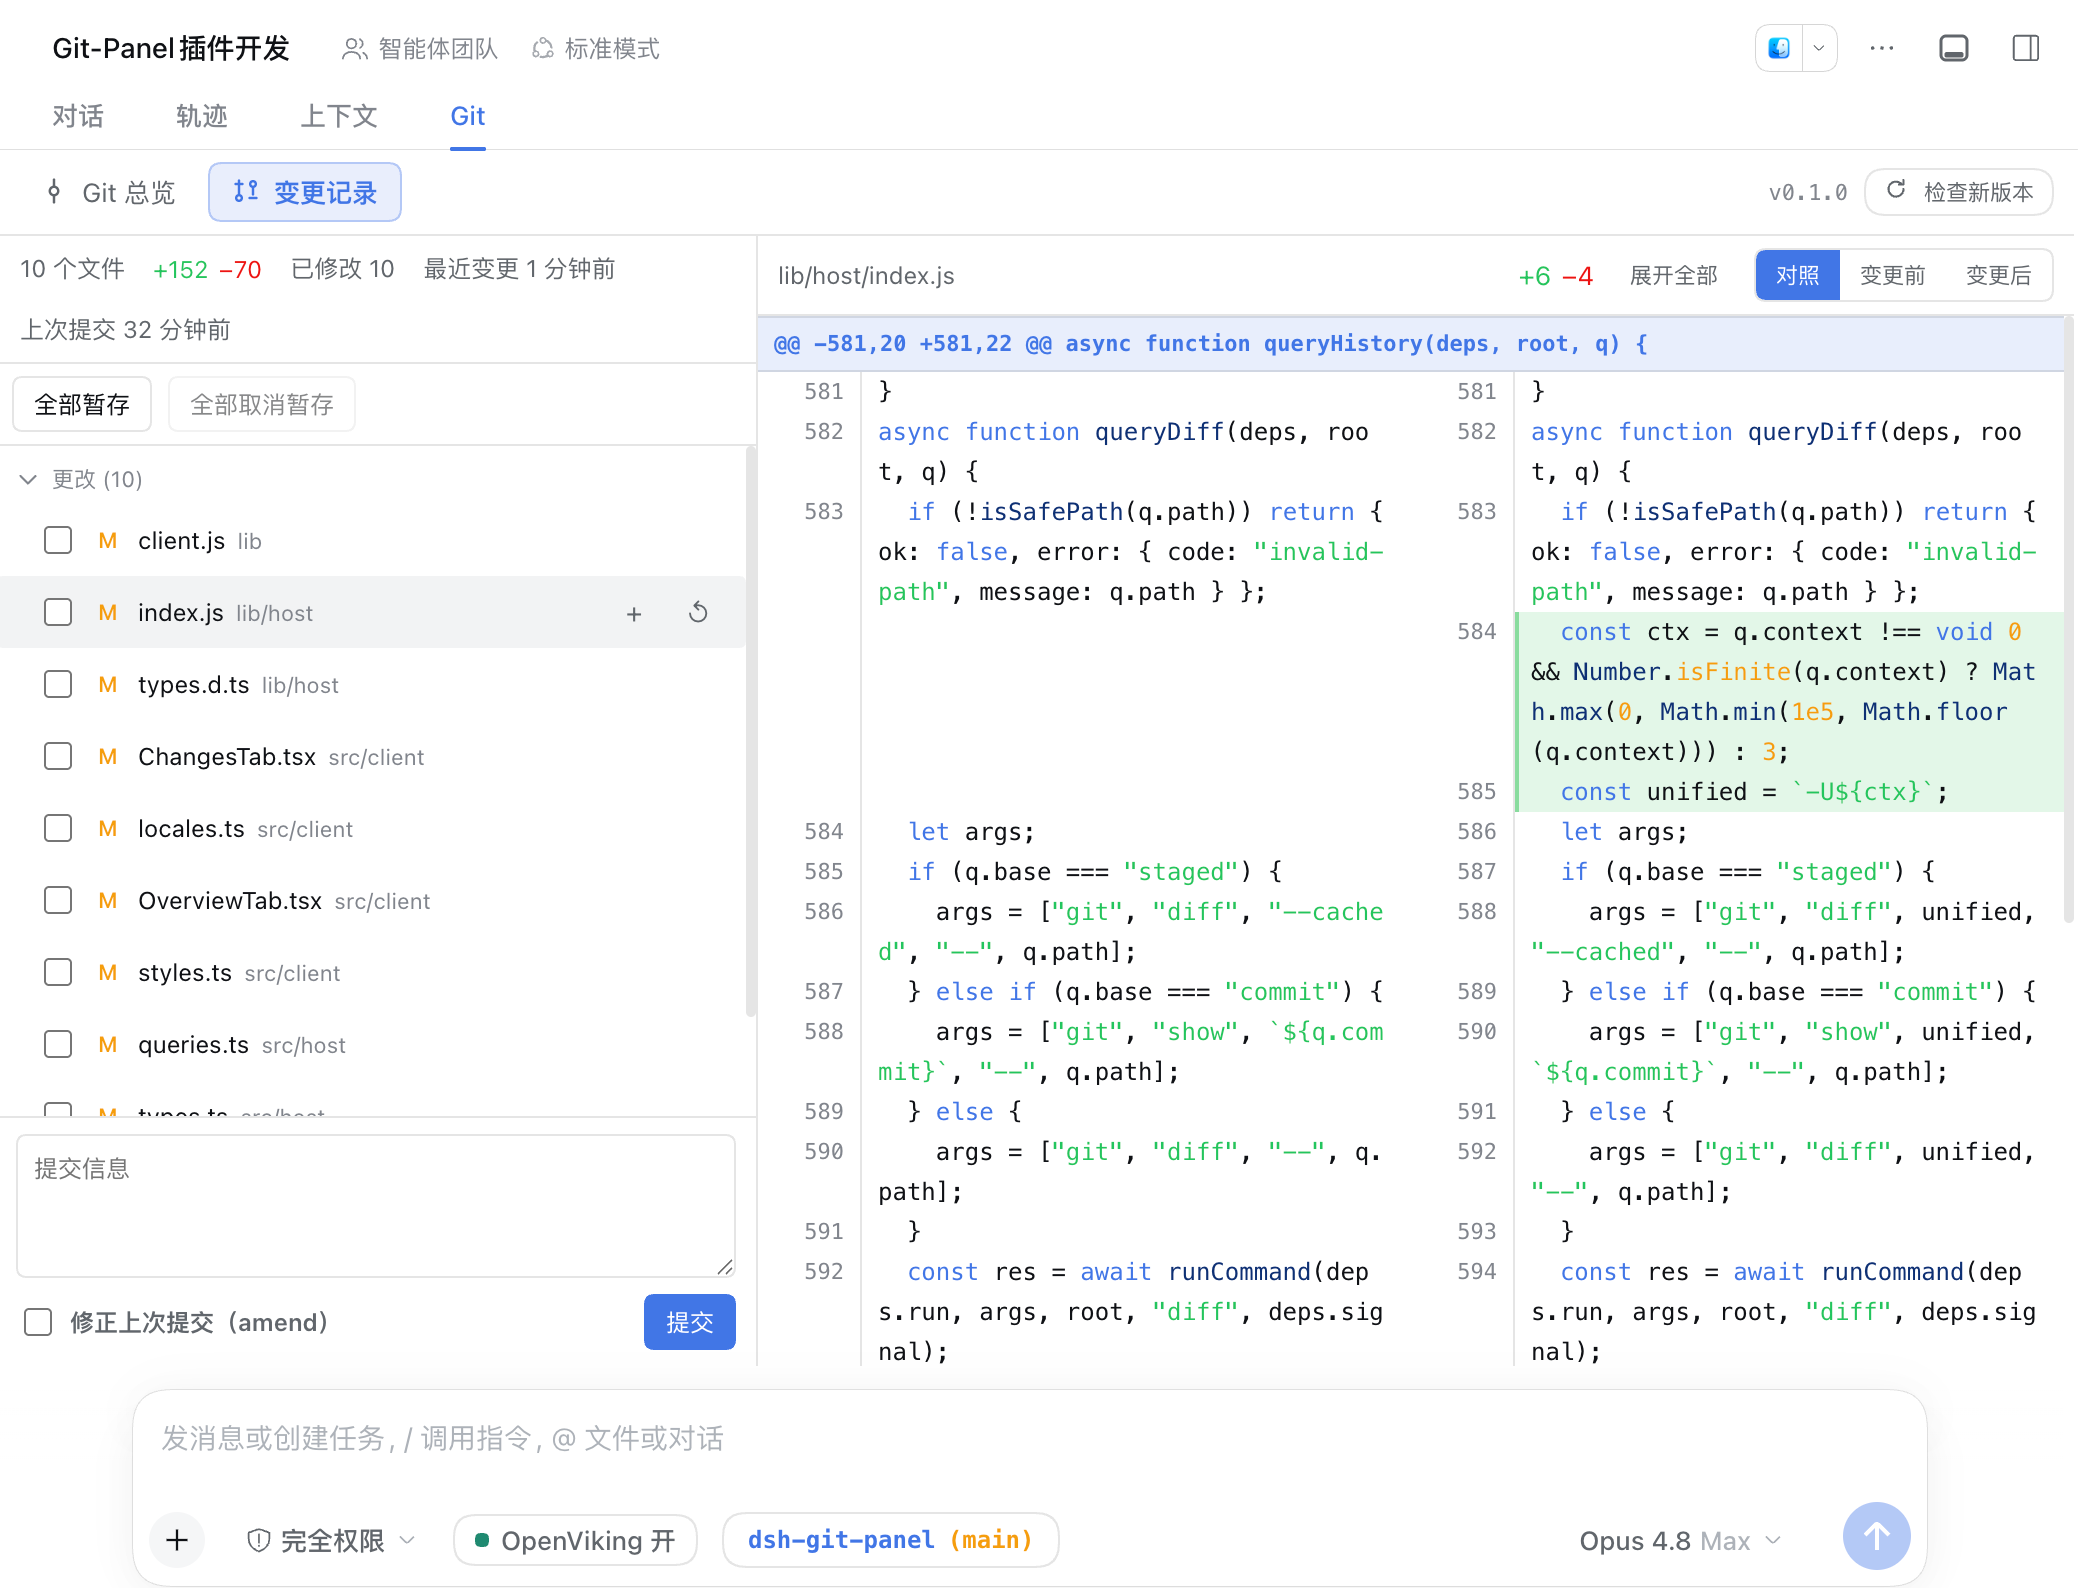The width and height of the screenshot is (2078, 1588).
Task: Click the +152 additions count
Action: (x=180, y=269)
